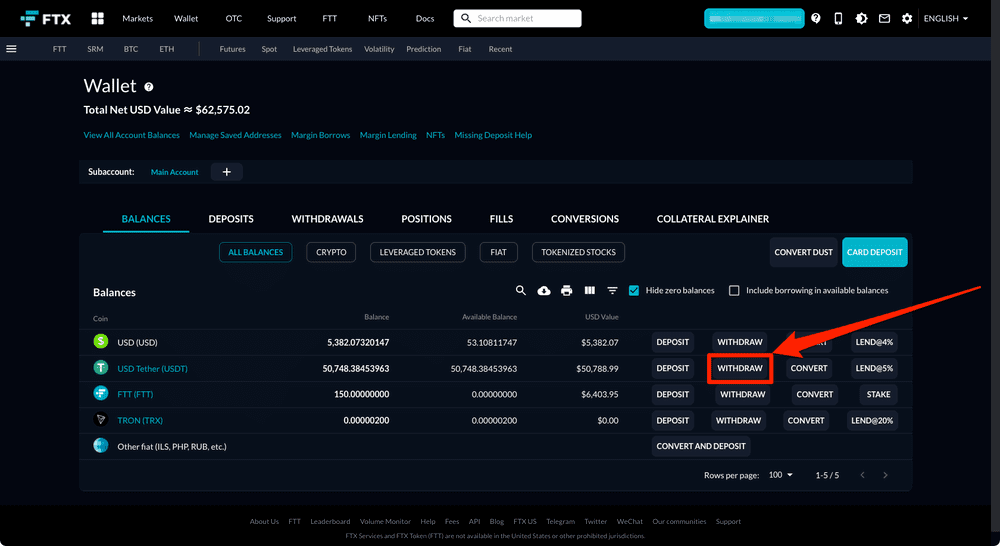Print the balances table
1000x546 pixels.
point(566,290)
